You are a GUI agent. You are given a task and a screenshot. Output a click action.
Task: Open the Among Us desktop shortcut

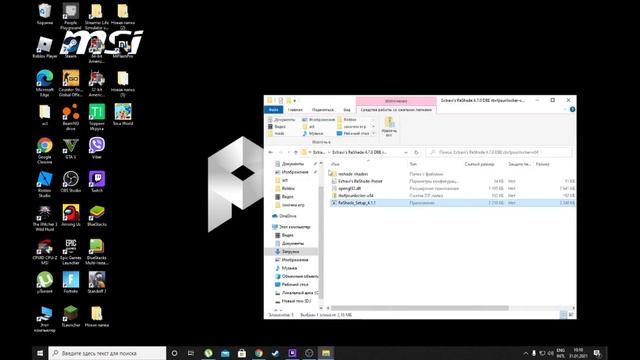click(71, 216)
